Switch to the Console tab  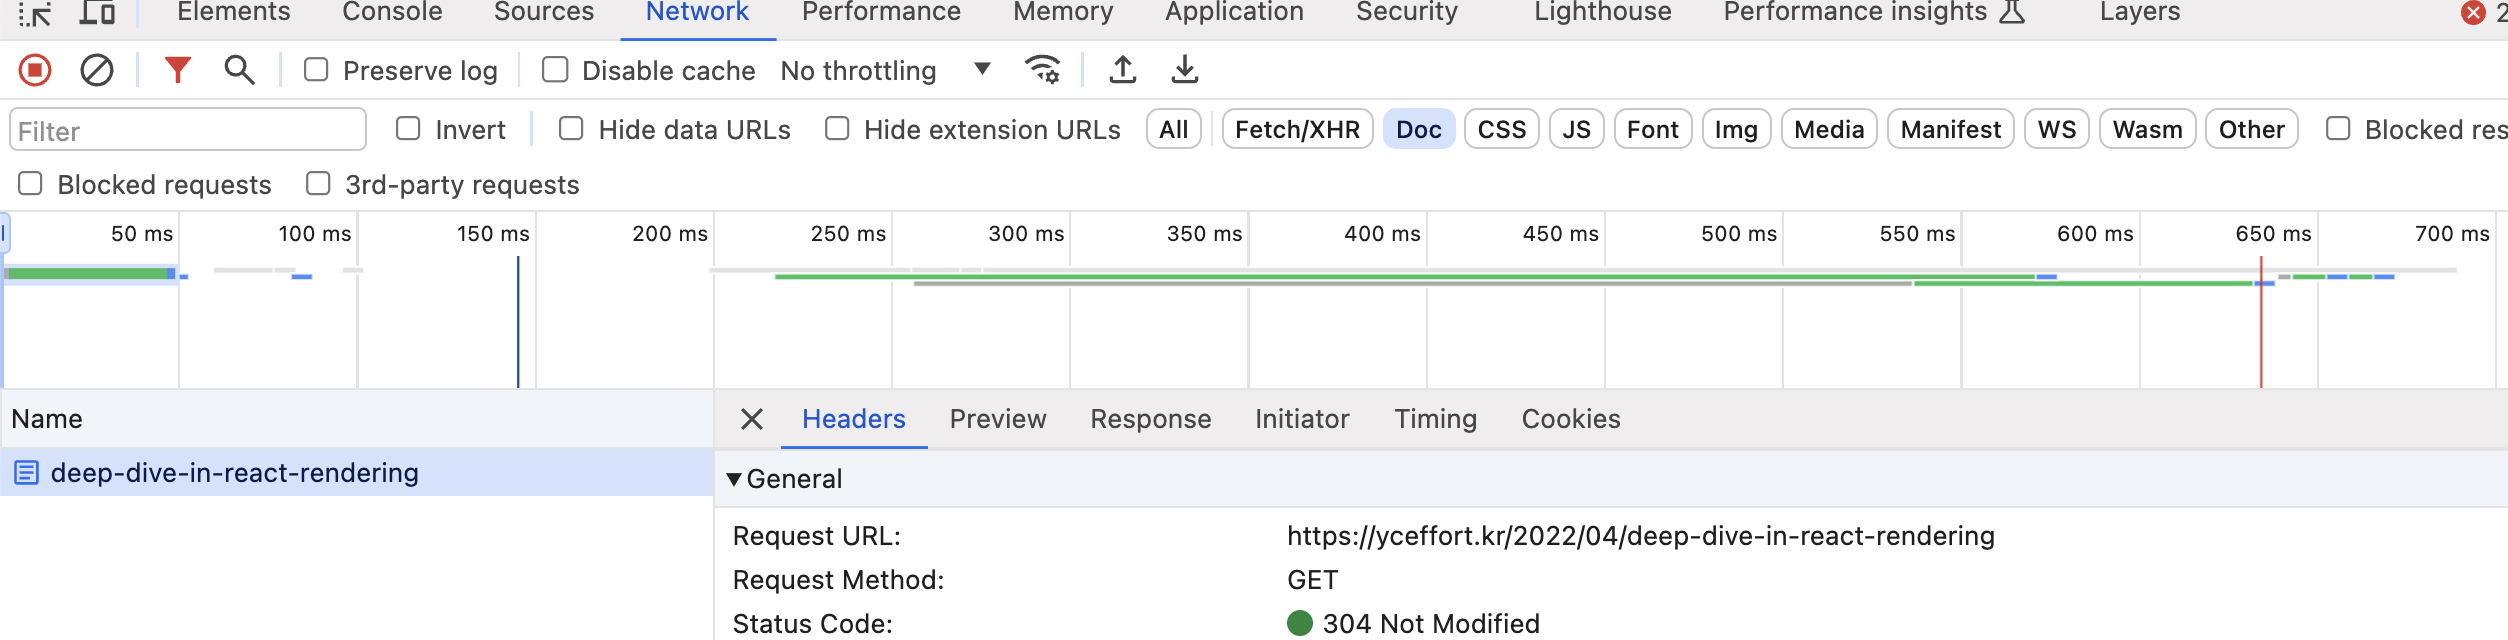pos(392,13)
